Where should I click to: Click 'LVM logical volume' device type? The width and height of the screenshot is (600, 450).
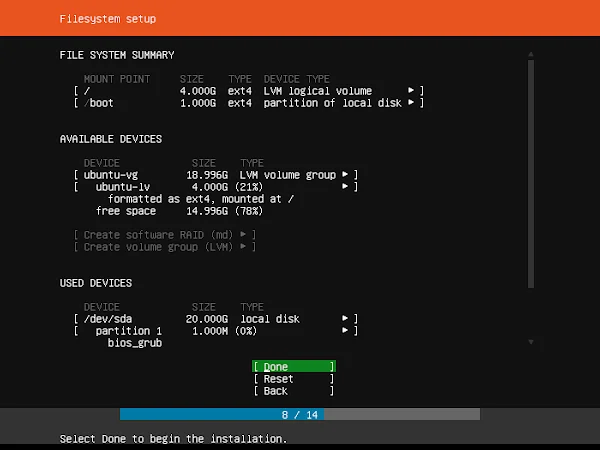318,91
